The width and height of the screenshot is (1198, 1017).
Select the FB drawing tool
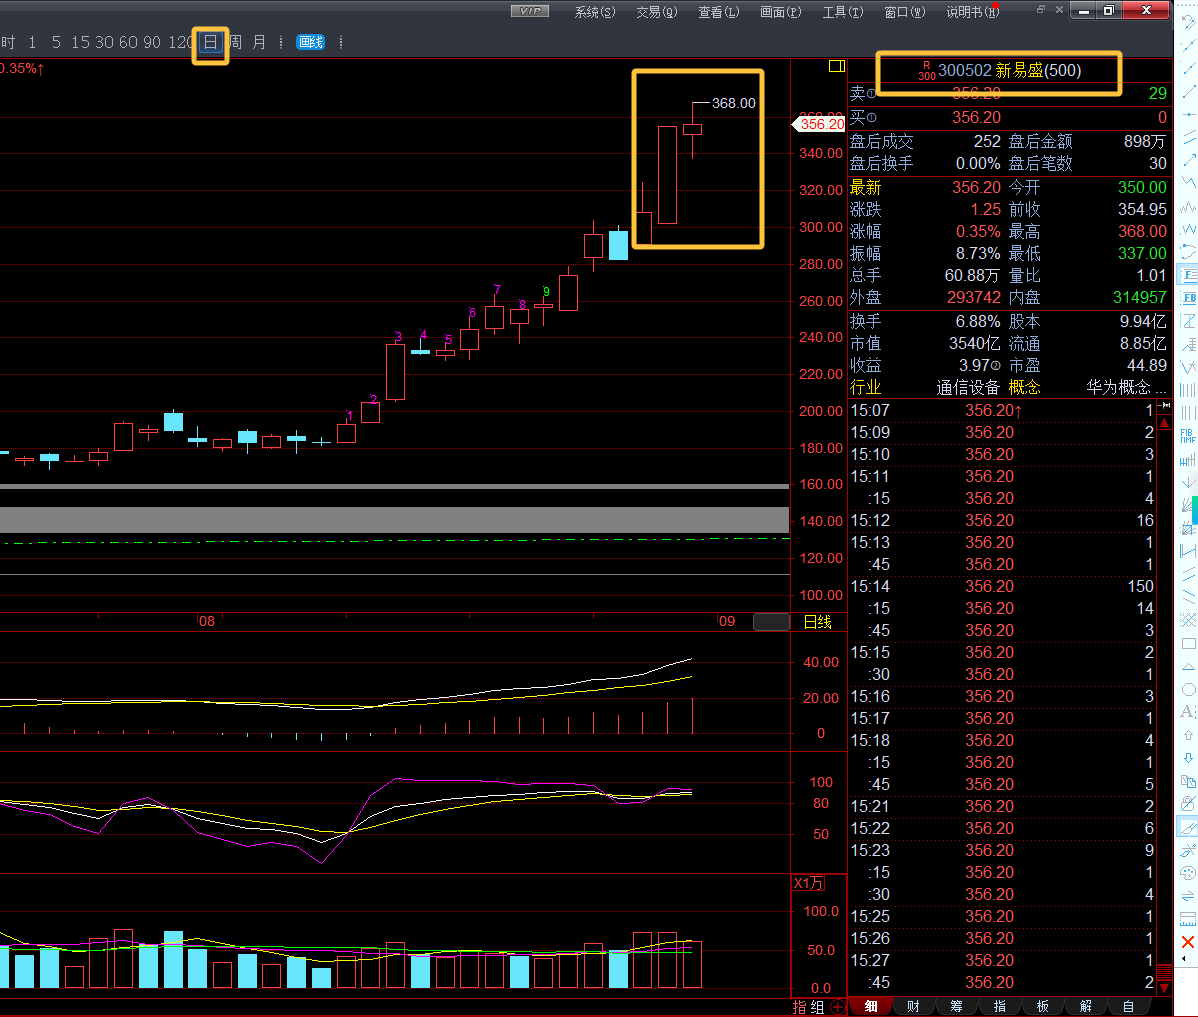coord(1189,298)
